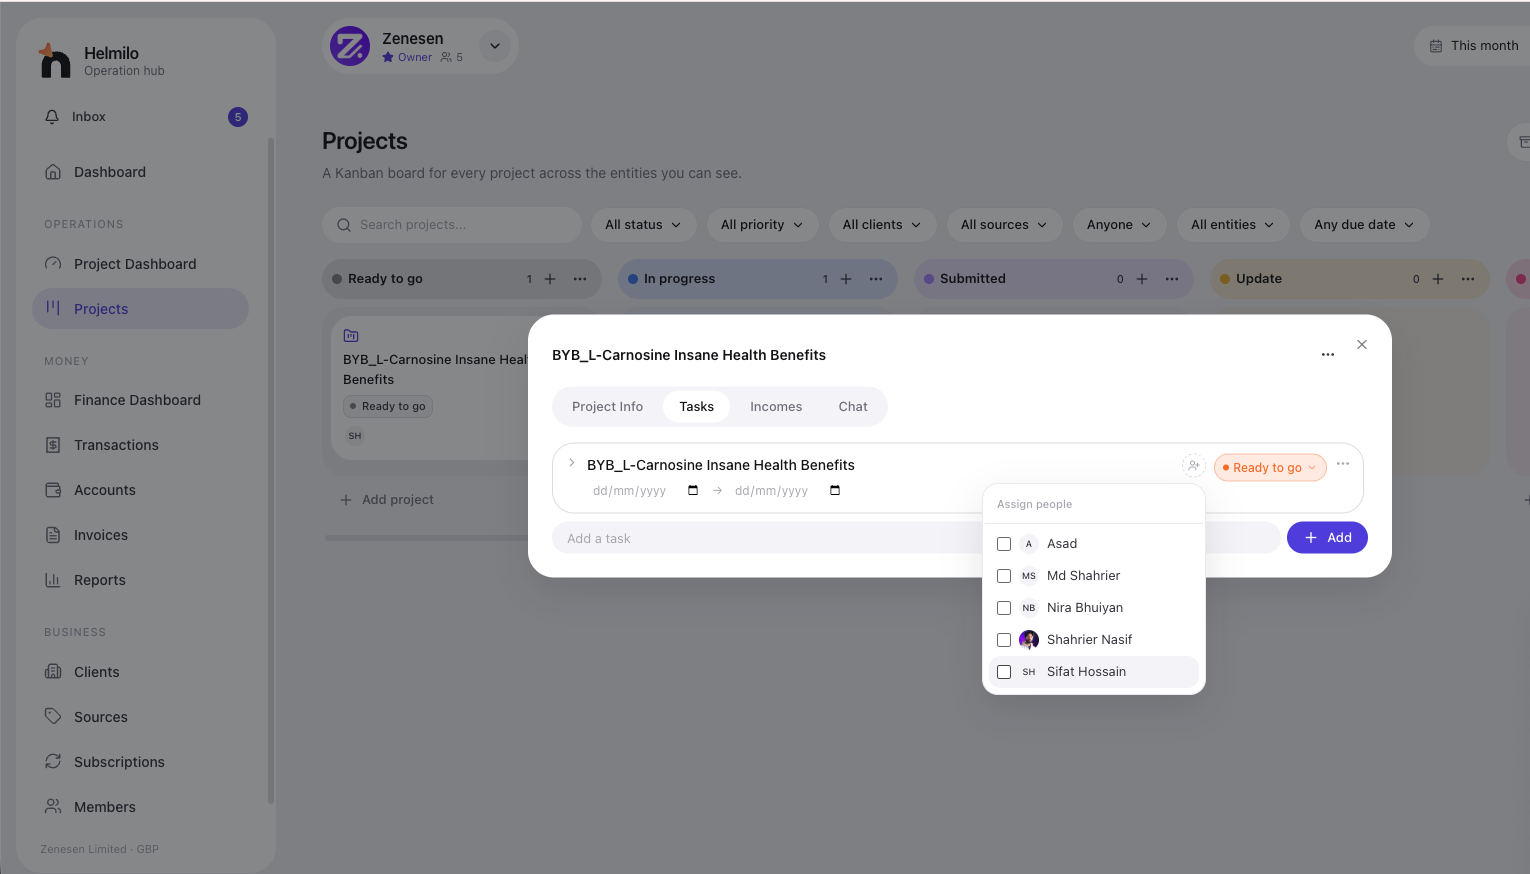Open the Ready to go status dropdown

[x=1270, y=467]
